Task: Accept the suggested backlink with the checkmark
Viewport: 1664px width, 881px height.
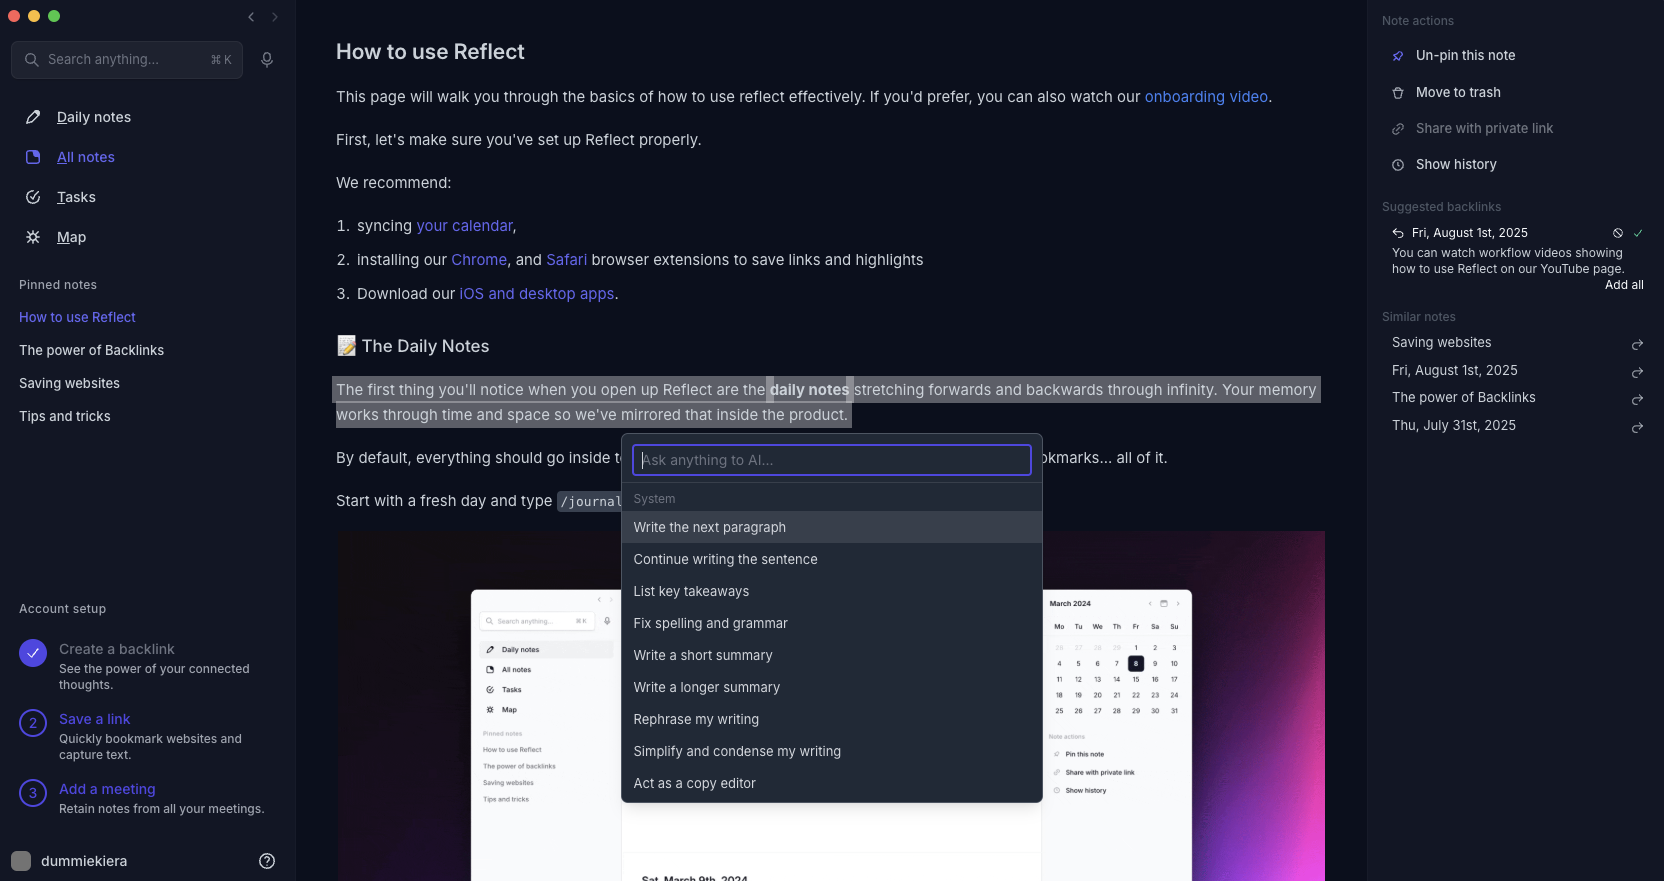Action: (1638, 233)
